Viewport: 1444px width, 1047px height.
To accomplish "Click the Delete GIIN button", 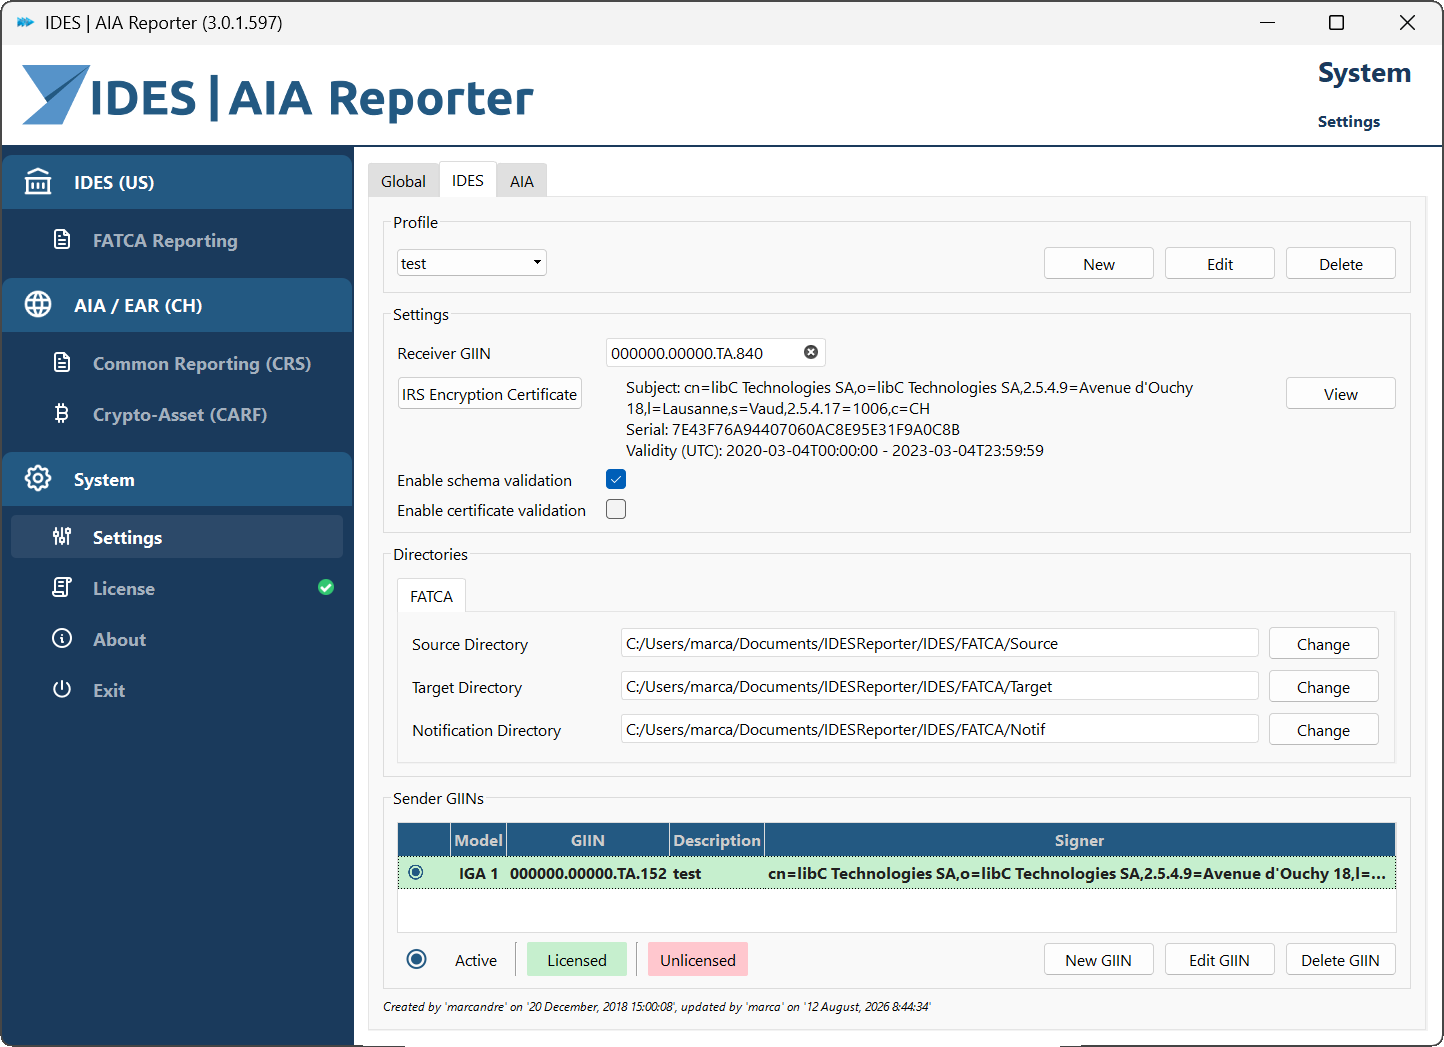I will point(1341,960).
